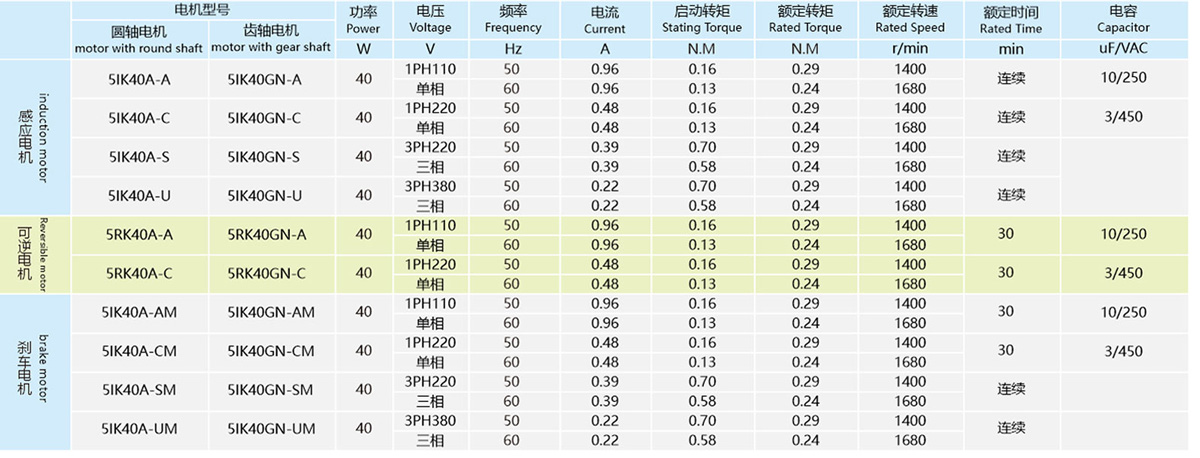Select the 5IK40GN-U model cell
The width and height of the screenshot is (1200, 458).
point(264,195)
